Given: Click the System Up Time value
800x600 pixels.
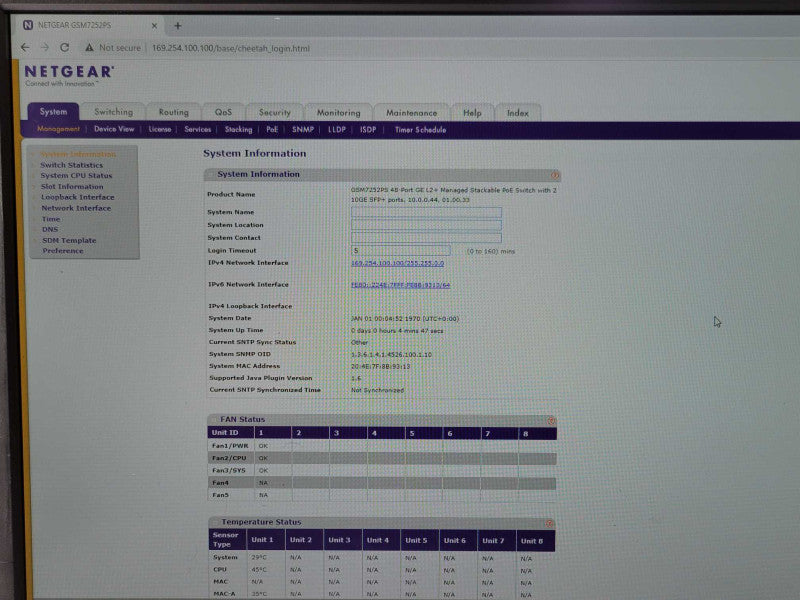Looking at the screenshot, I should (x=397, y=331).
